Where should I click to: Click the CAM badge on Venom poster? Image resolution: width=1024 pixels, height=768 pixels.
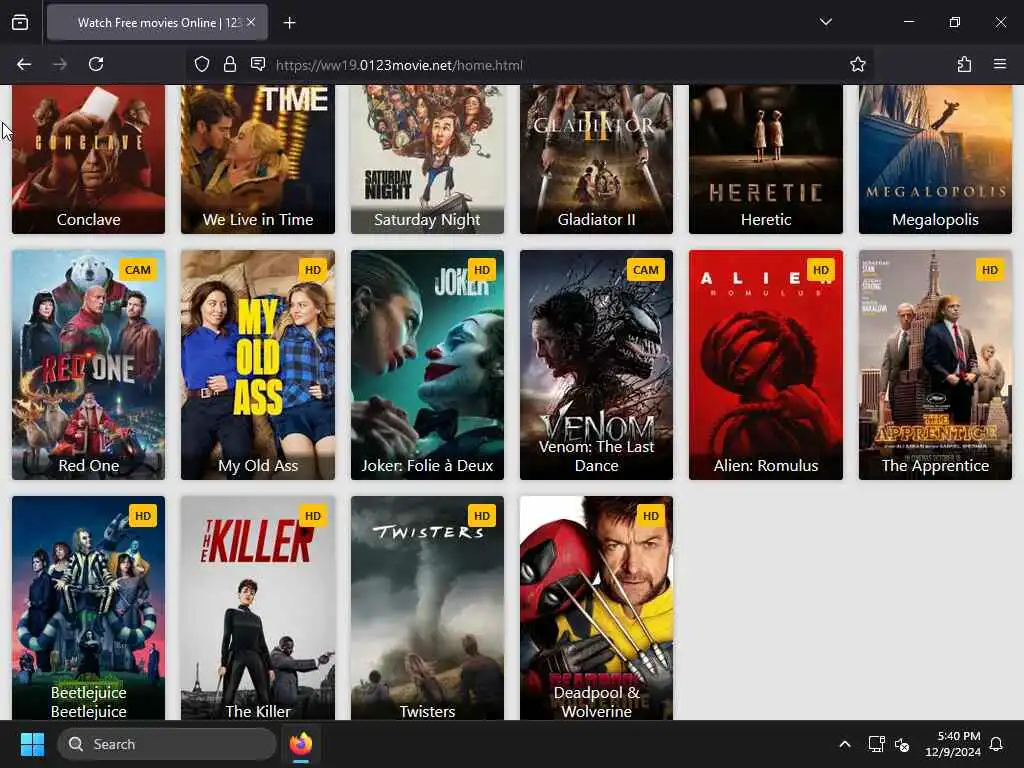click(645, 270)
